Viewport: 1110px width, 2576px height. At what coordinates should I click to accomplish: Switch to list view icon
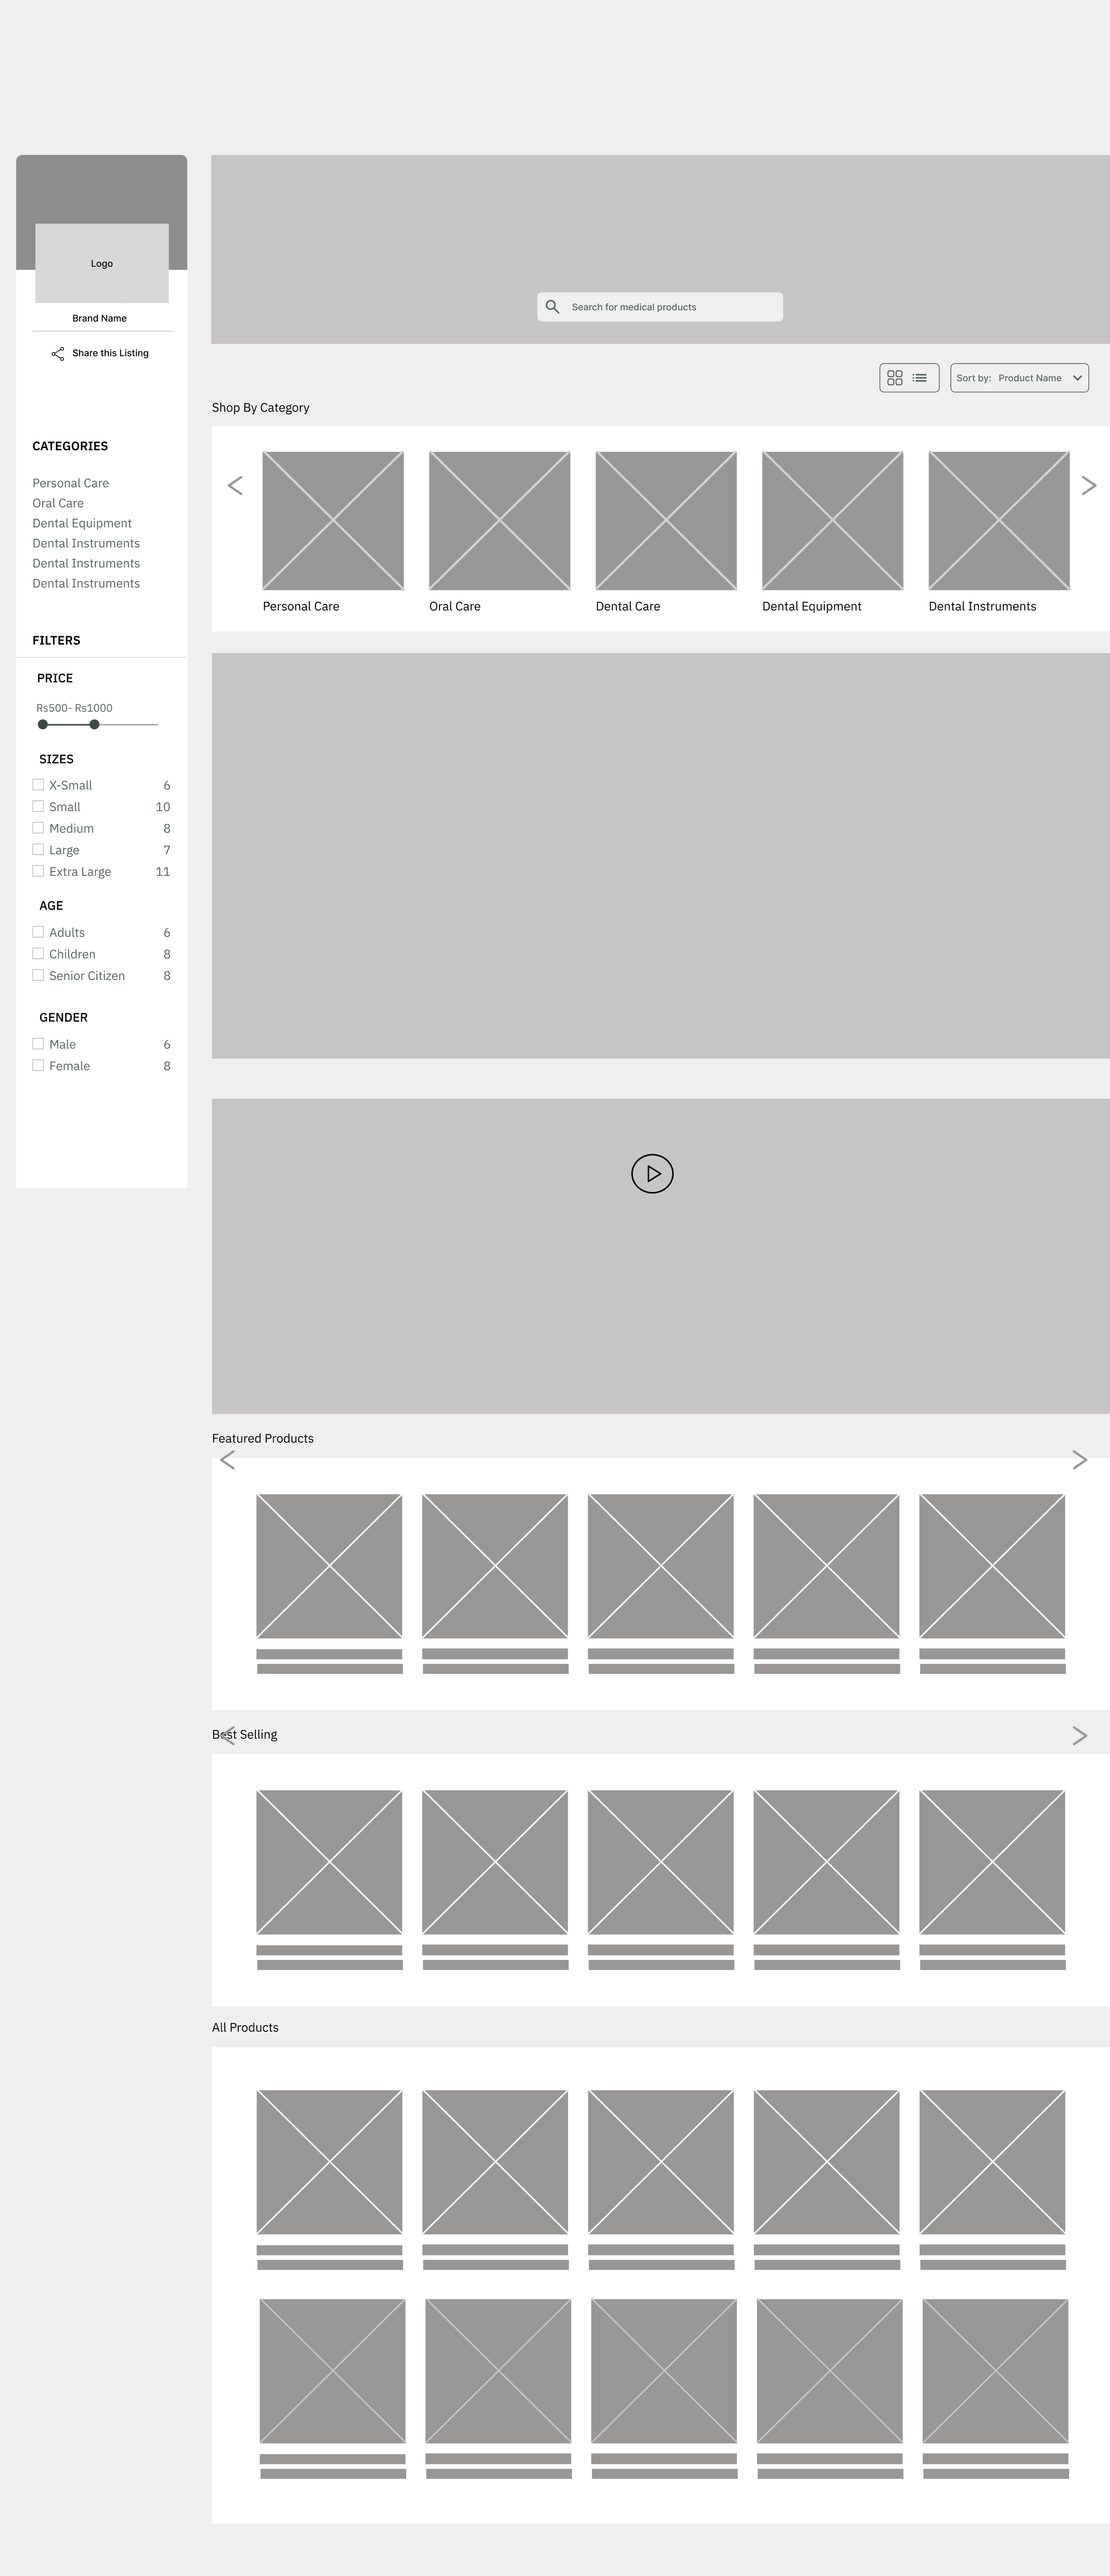point(920,378)
